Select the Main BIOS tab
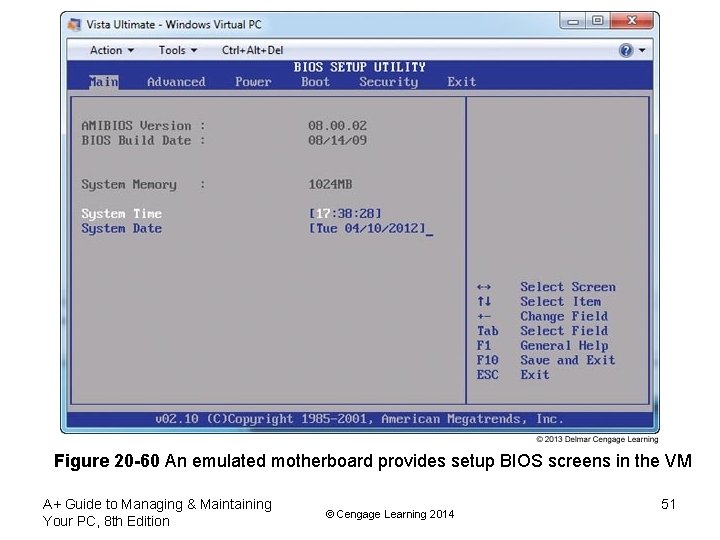 point(104,82)
